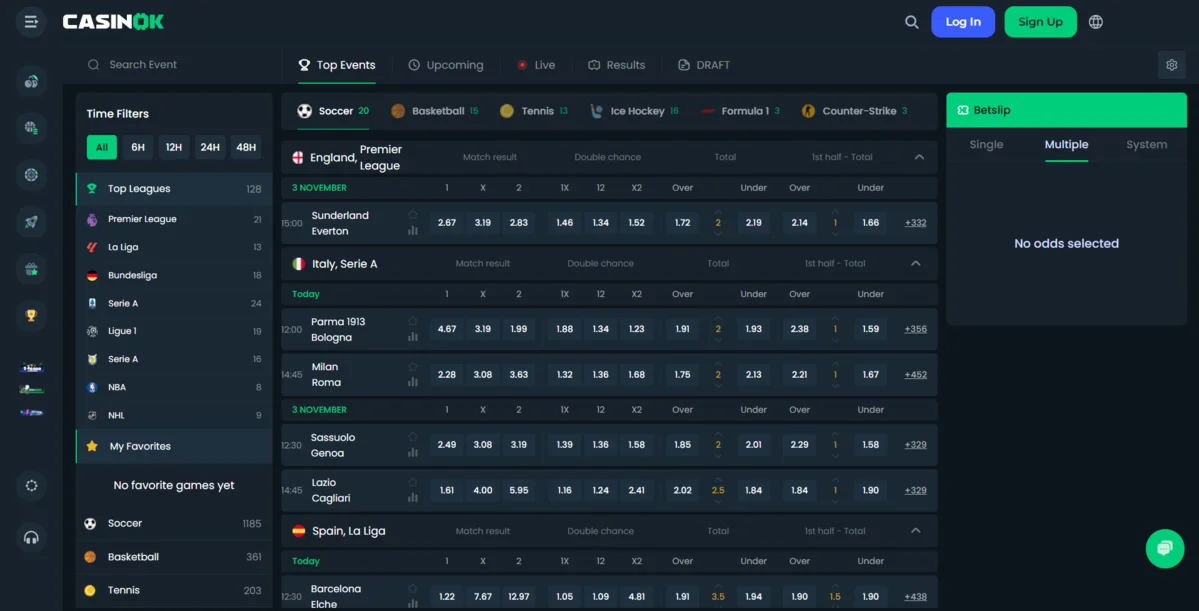Open the live chat bubble
The width and height of the screenshot is (1199, 611).
pyautogui.click(x=1164, y=549)
